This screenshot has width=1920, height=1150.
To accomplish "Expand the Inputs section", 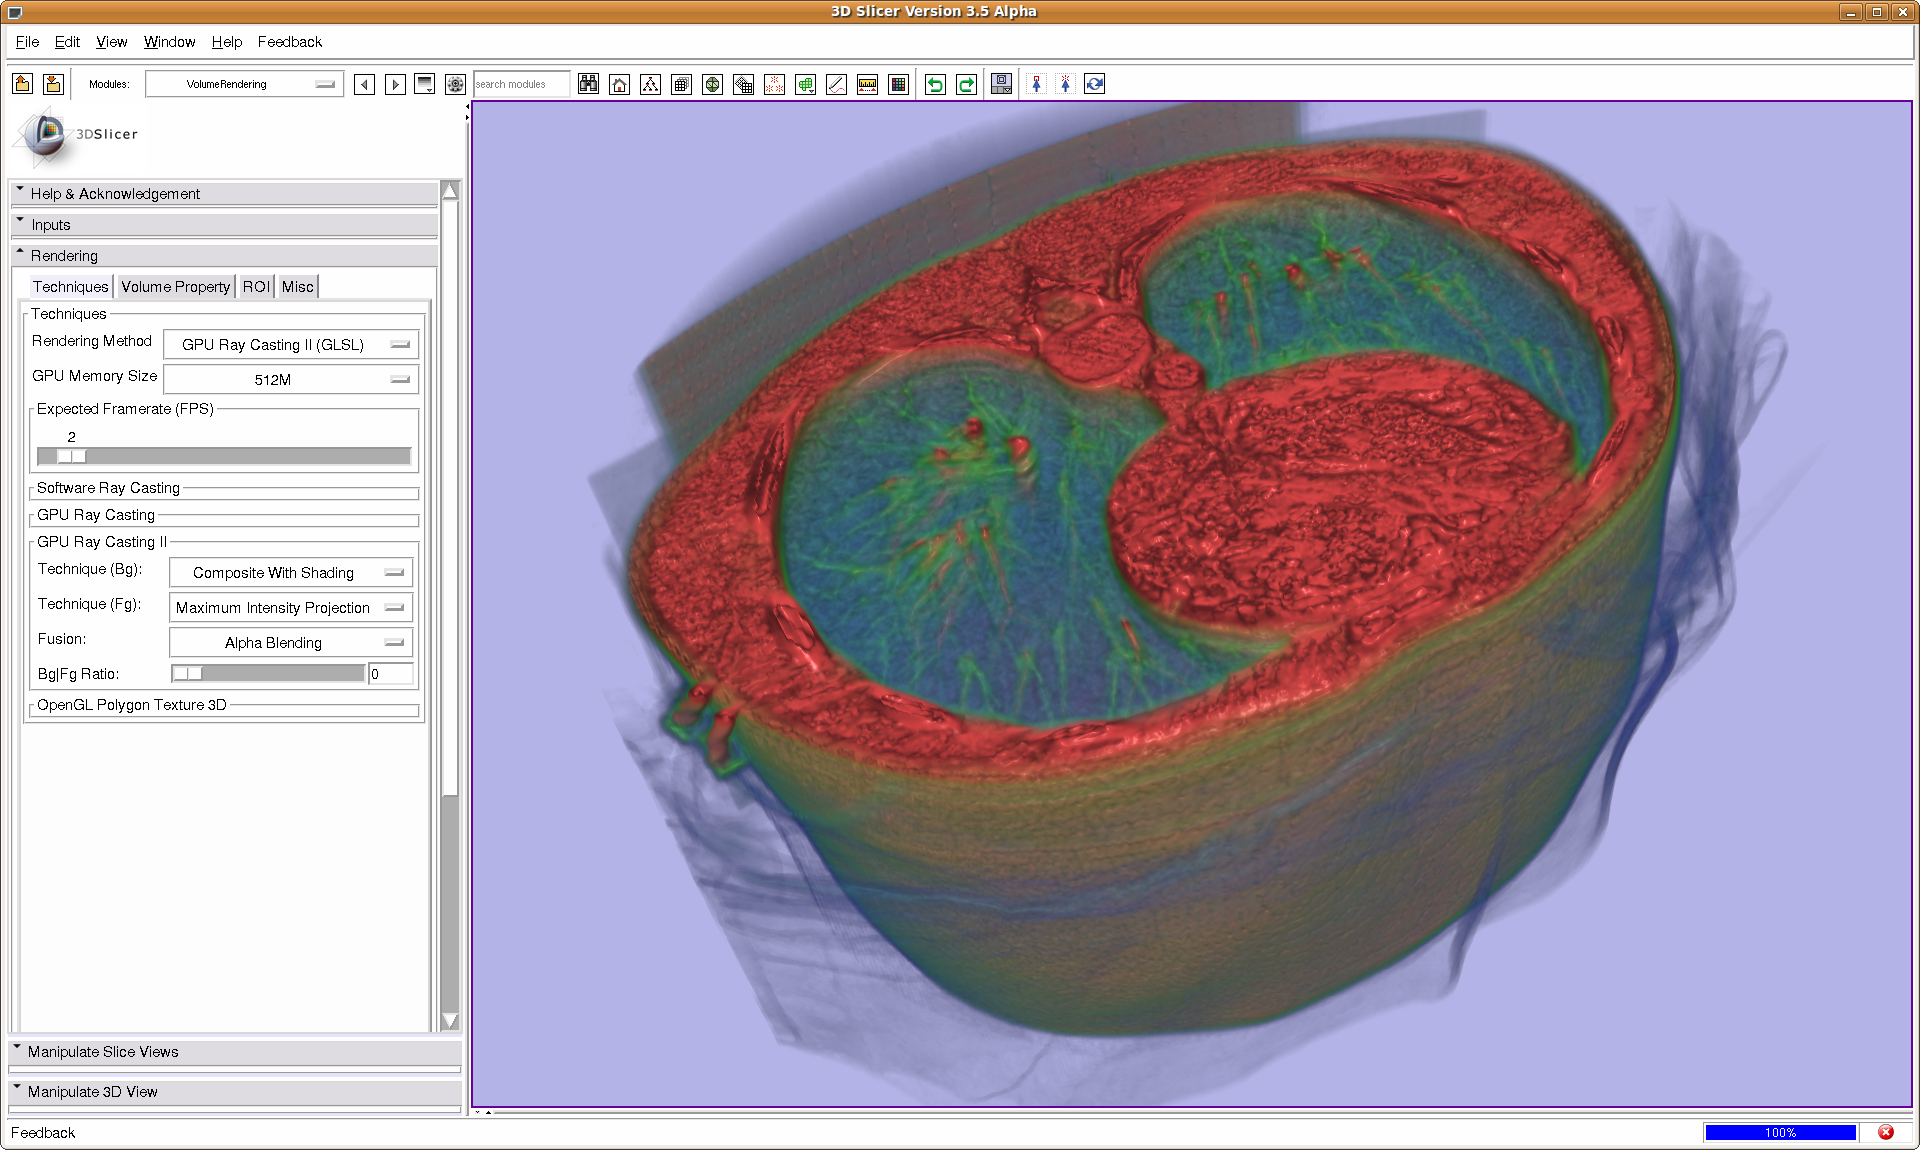I will (x=50, y=225).
